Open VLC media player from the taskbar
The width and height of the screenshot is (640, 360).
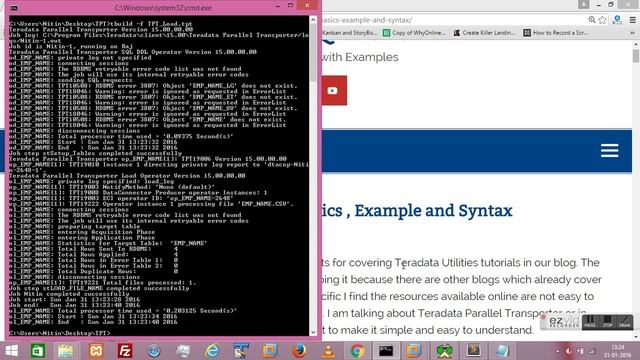pyautogui.click(x=328, y=351)
